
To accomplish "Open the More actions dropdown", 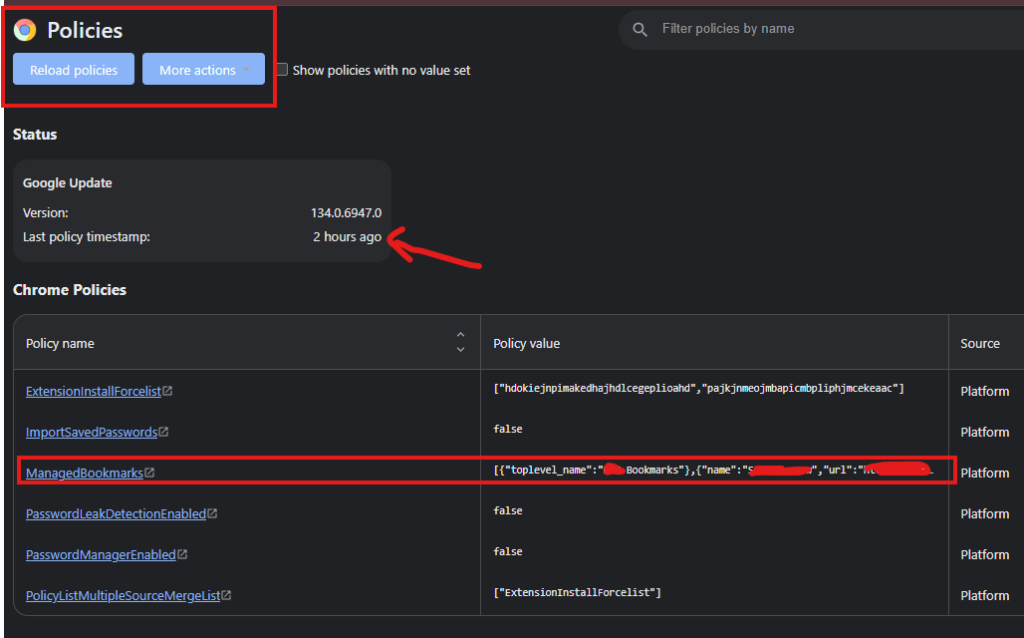I will pyautogui.click(x=203, y=69).
